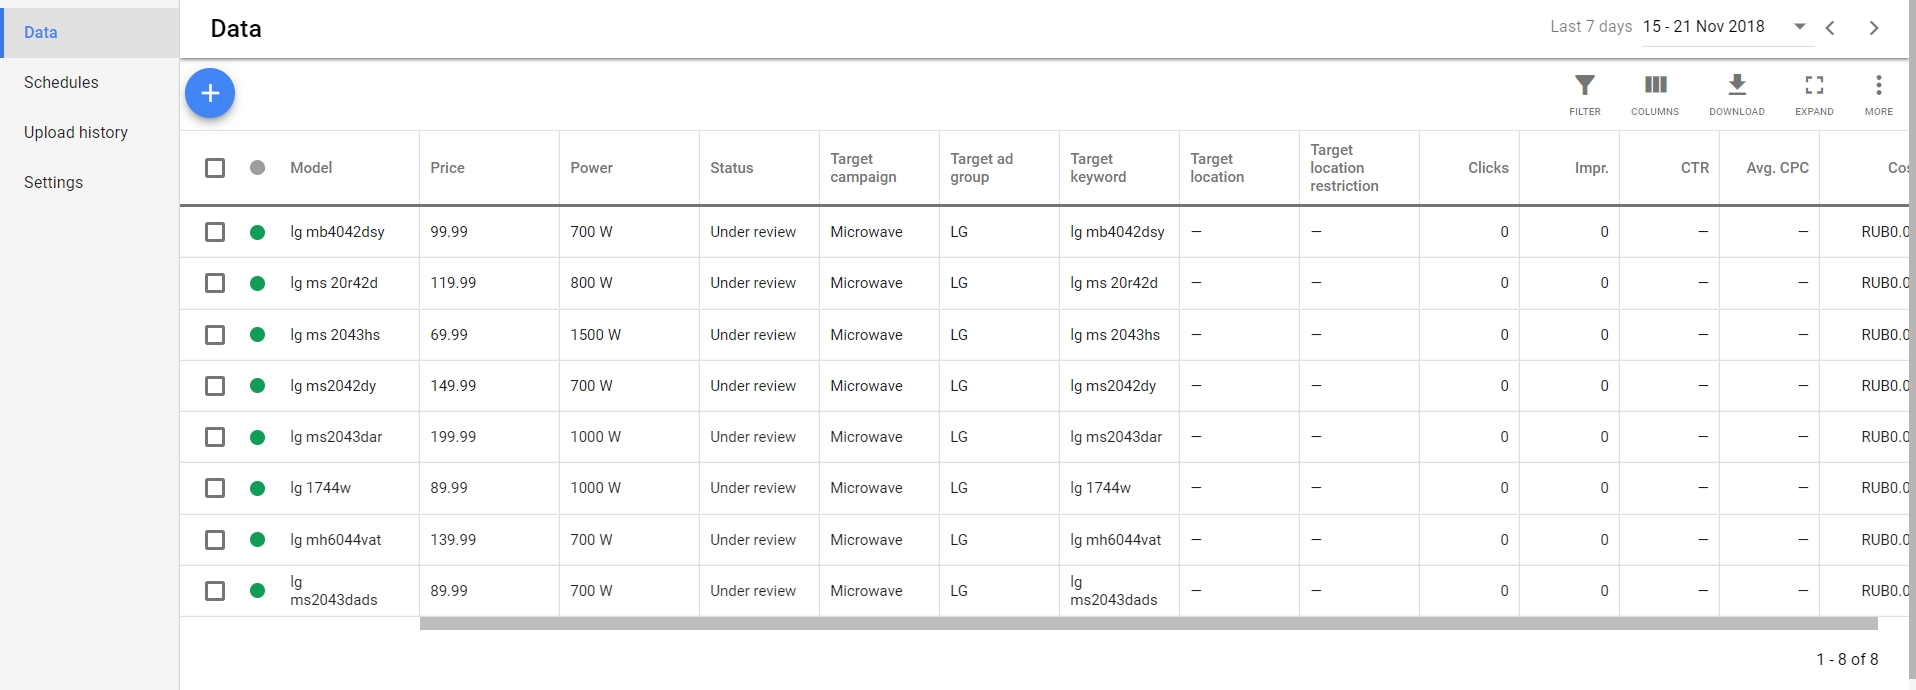The image size is (1916, 690).
Task: Sort by the Target campaign column header
Action: click(x=863, y=168)
